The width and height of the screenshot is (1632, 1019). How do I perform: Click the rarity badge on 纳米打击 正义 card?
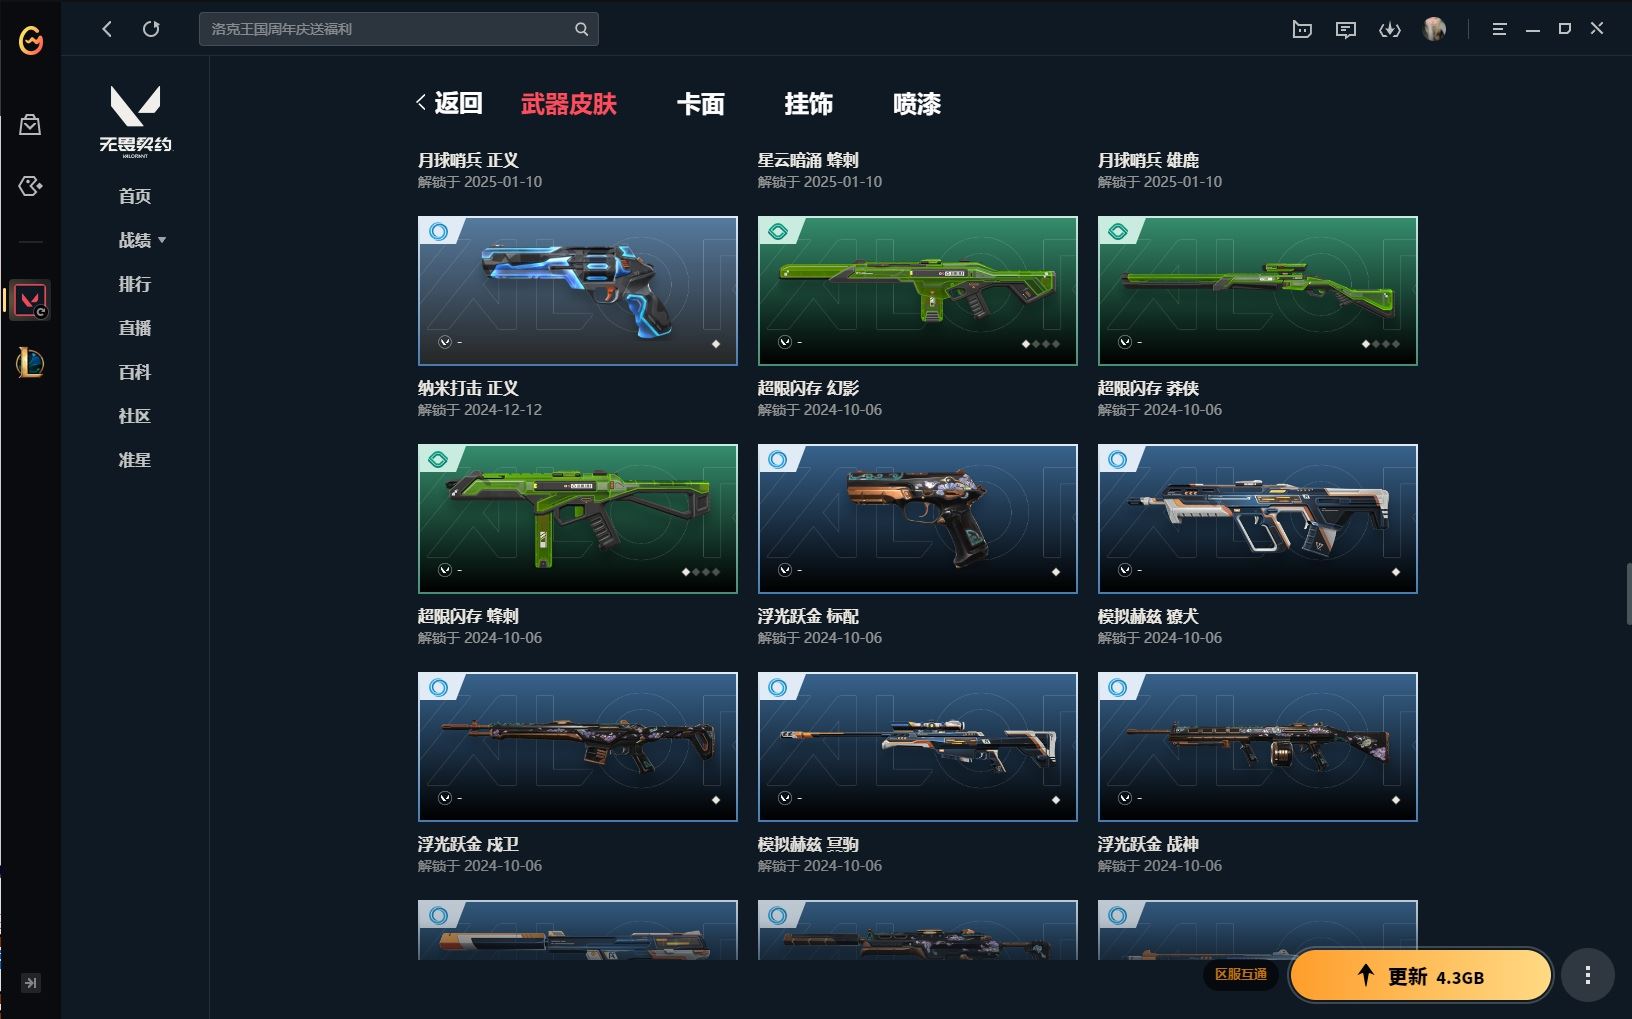(x=438, y=232)
